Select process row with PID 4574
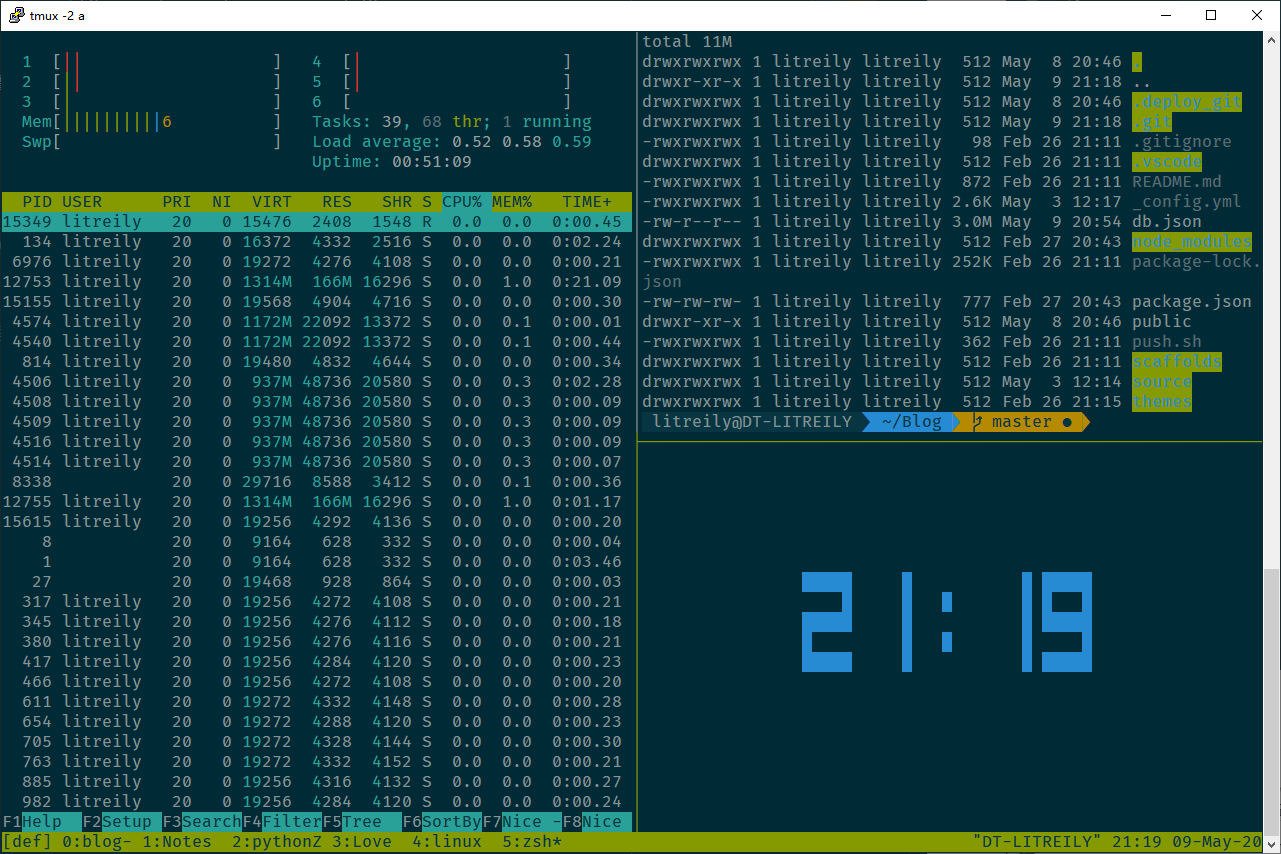Screen dimensions: 1281x854 coord(317,322)
